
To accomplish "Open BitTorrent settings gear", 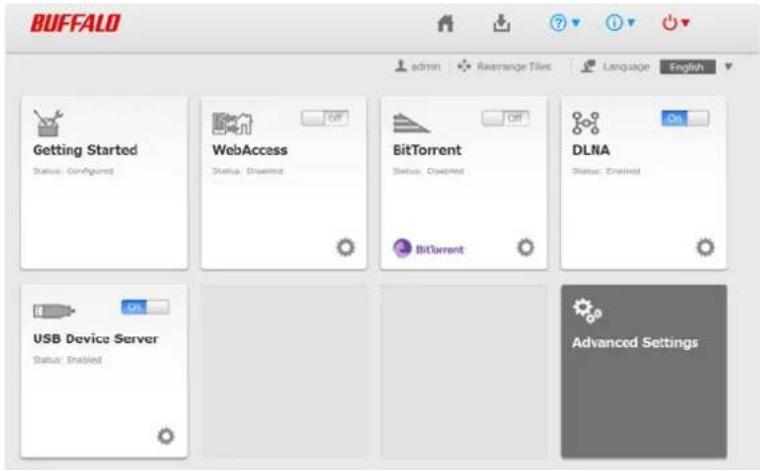I will click(x=525, y=248).
